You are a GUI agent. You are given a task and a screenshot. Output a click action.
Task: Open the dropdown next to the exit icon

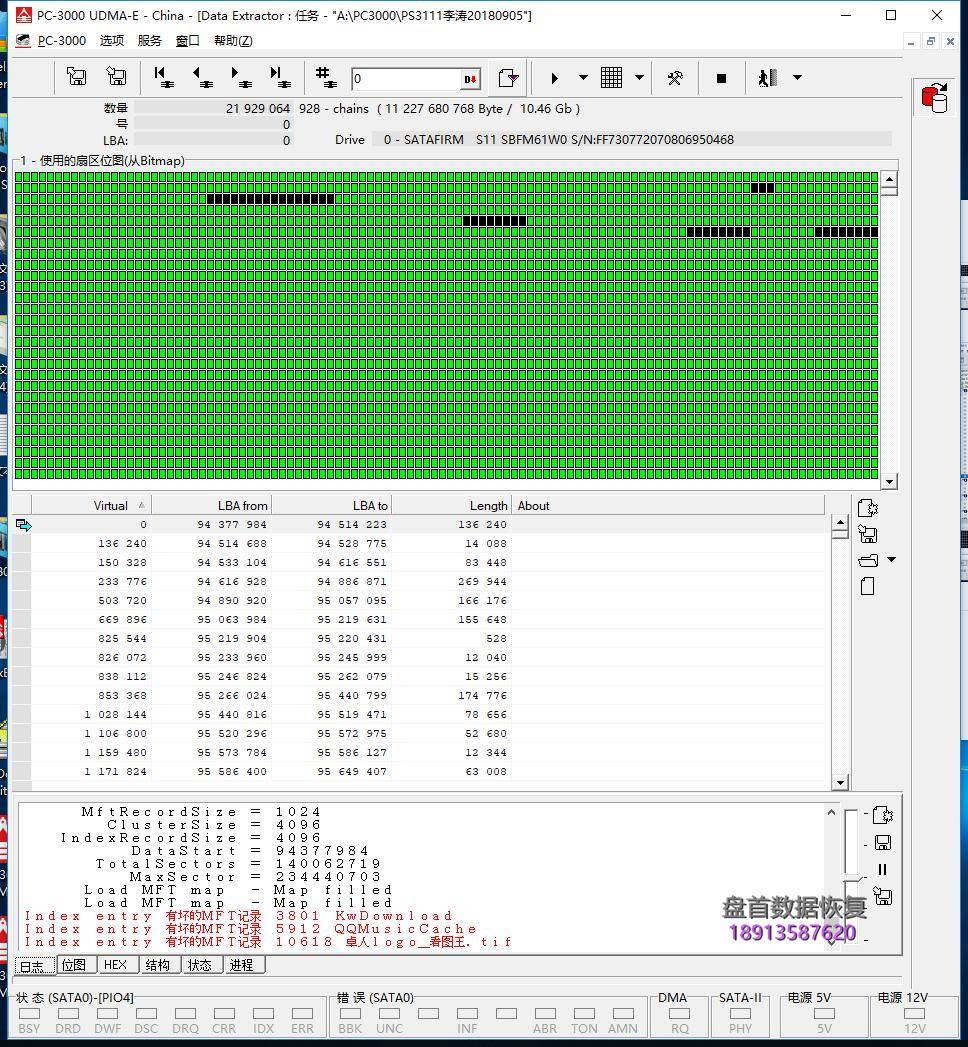[x=797, y=78]
